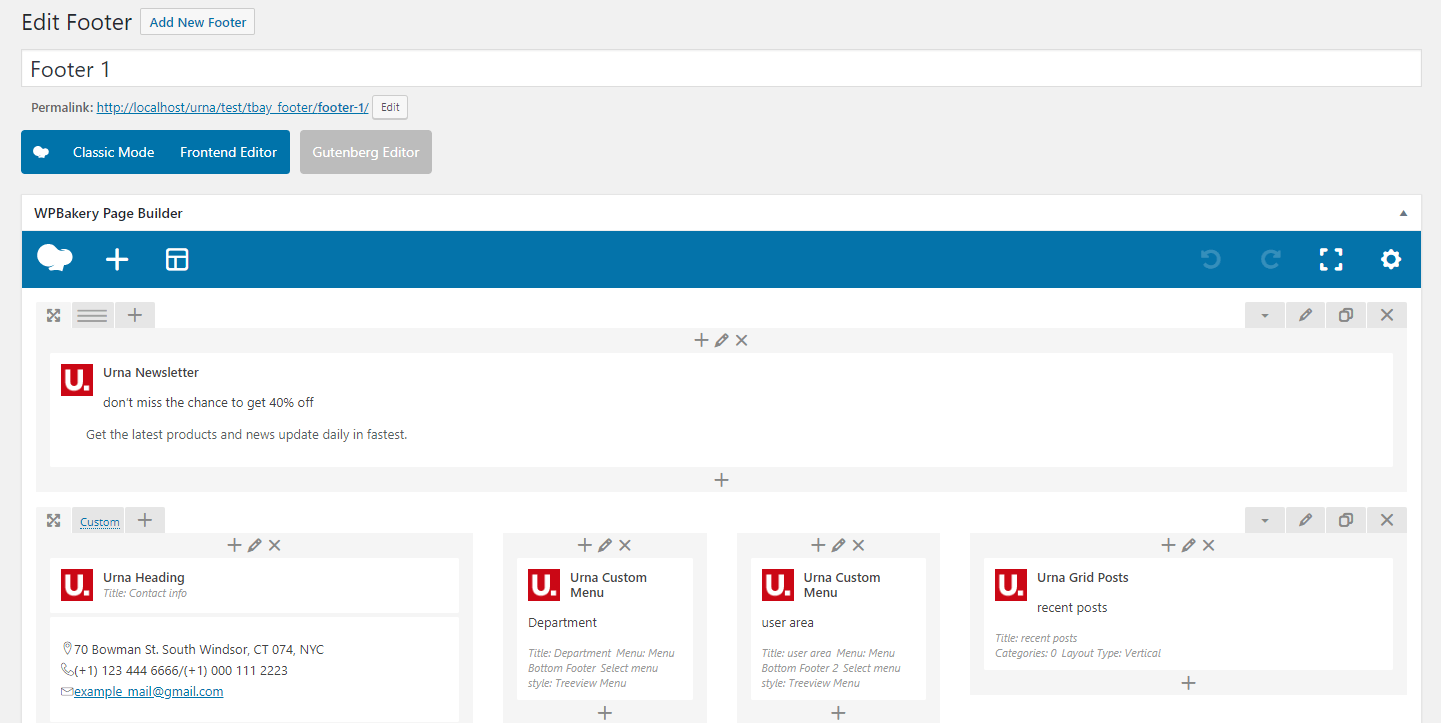Viewport: 1441px width, 723px height.
Task: Edit the Custom row with pencil icon
Action: click(1305, 520)
